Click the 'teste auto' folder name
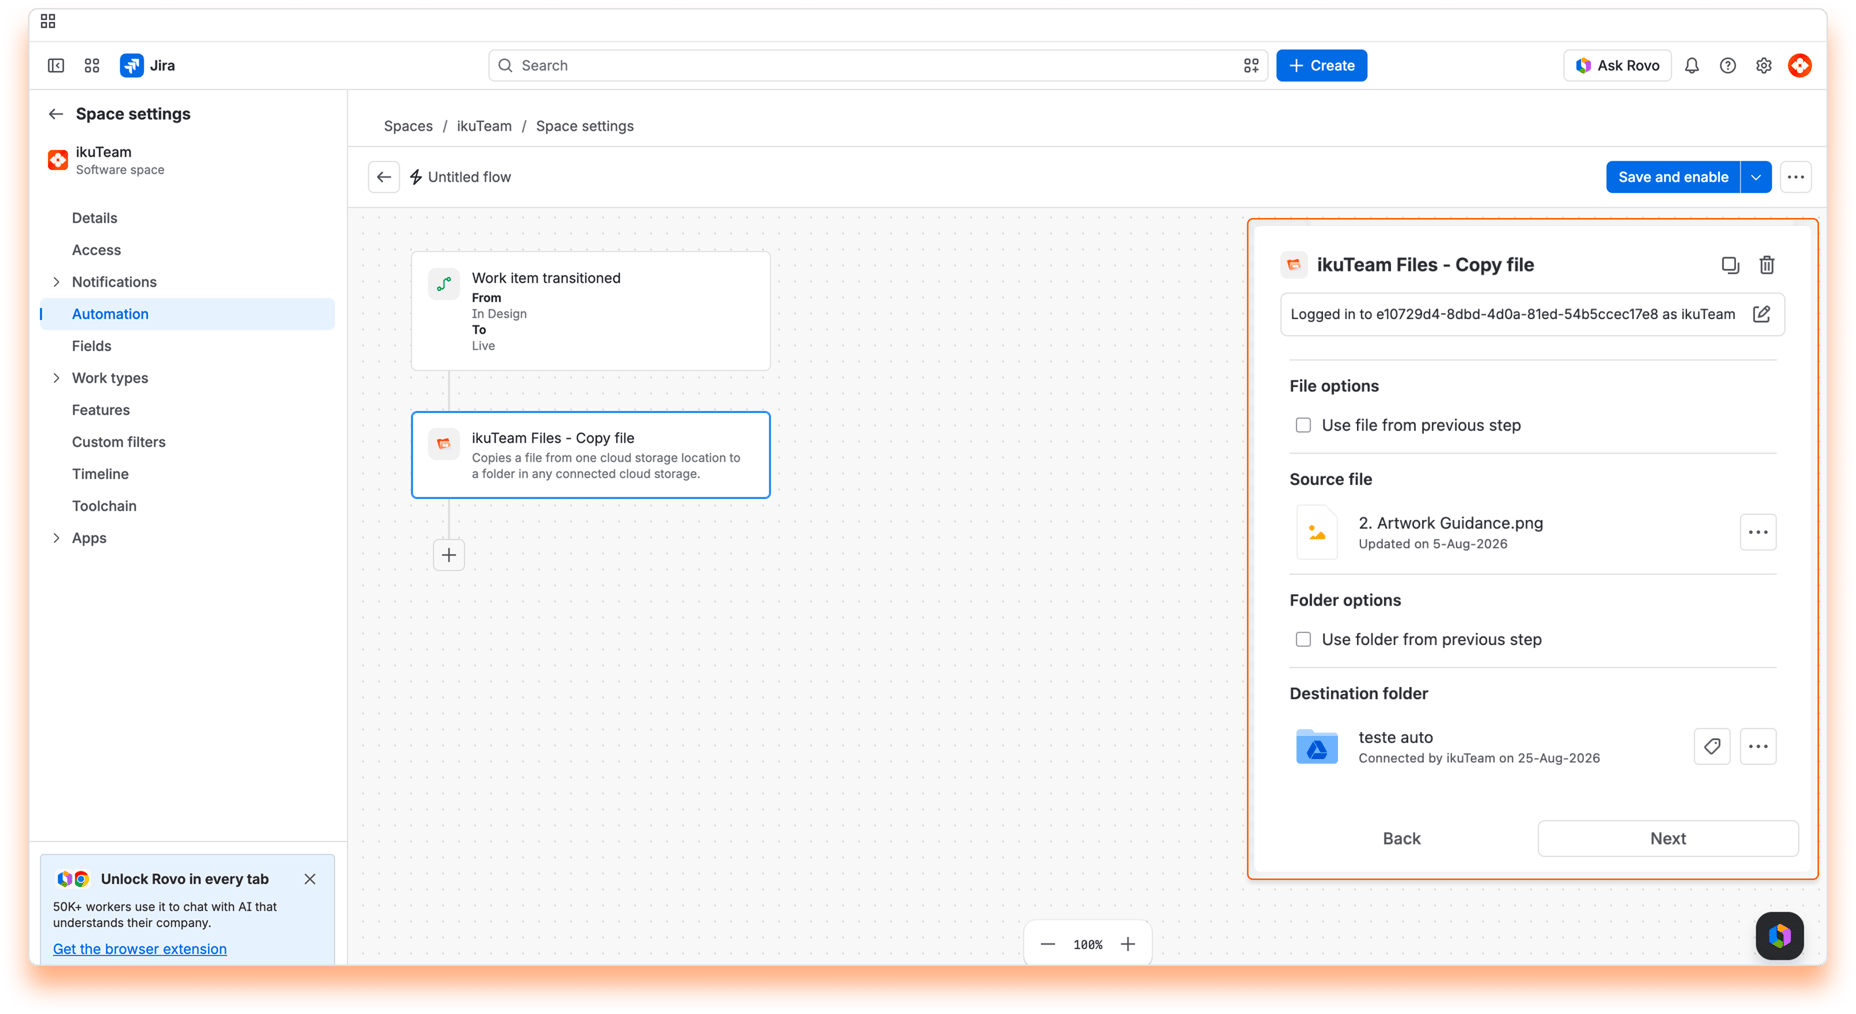The height and width of the screenshot is (1014, 1856). click(x=1395, y=737)
